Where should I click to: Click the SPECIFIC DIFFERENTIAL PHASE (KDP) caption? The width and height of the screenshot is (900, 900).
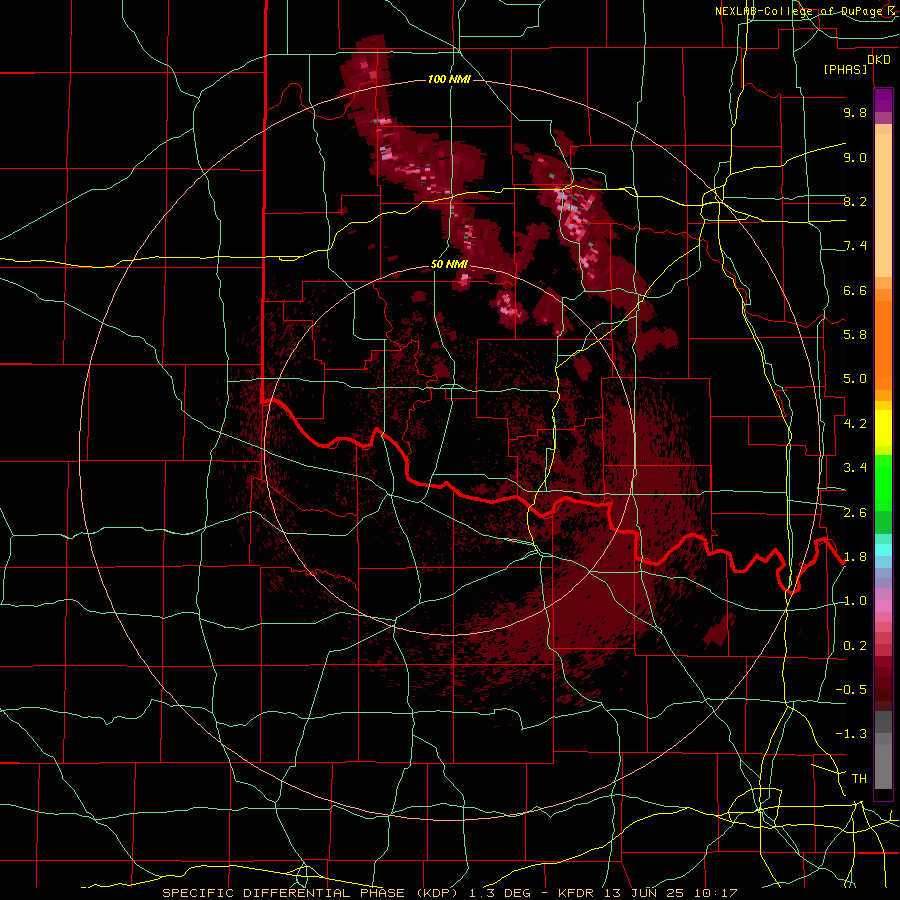pyautogui.click(x=311, y=893)
